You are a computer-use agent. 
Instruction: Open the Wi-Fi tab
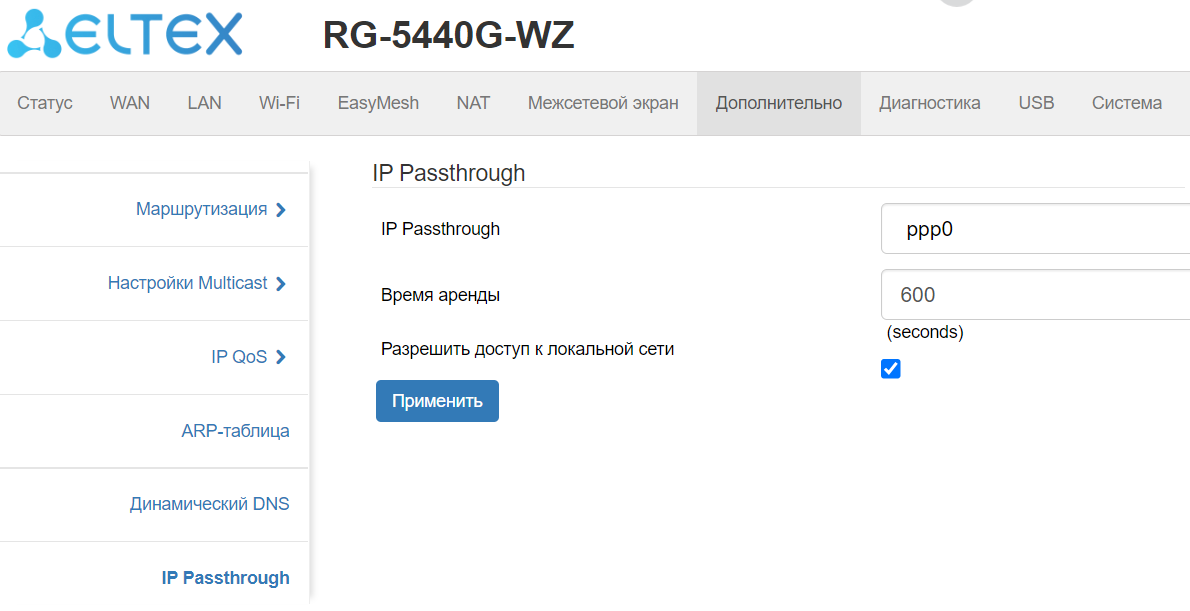279,103
